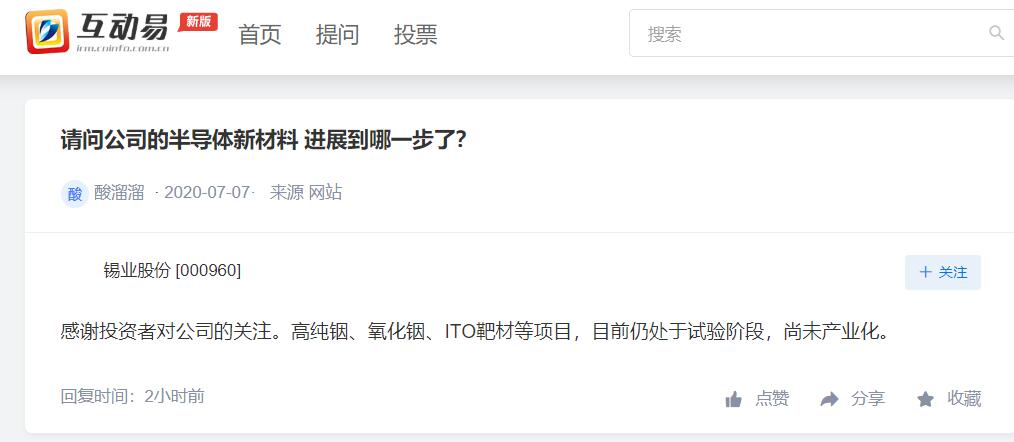Click the search magnifier icon

click(997, 33)
